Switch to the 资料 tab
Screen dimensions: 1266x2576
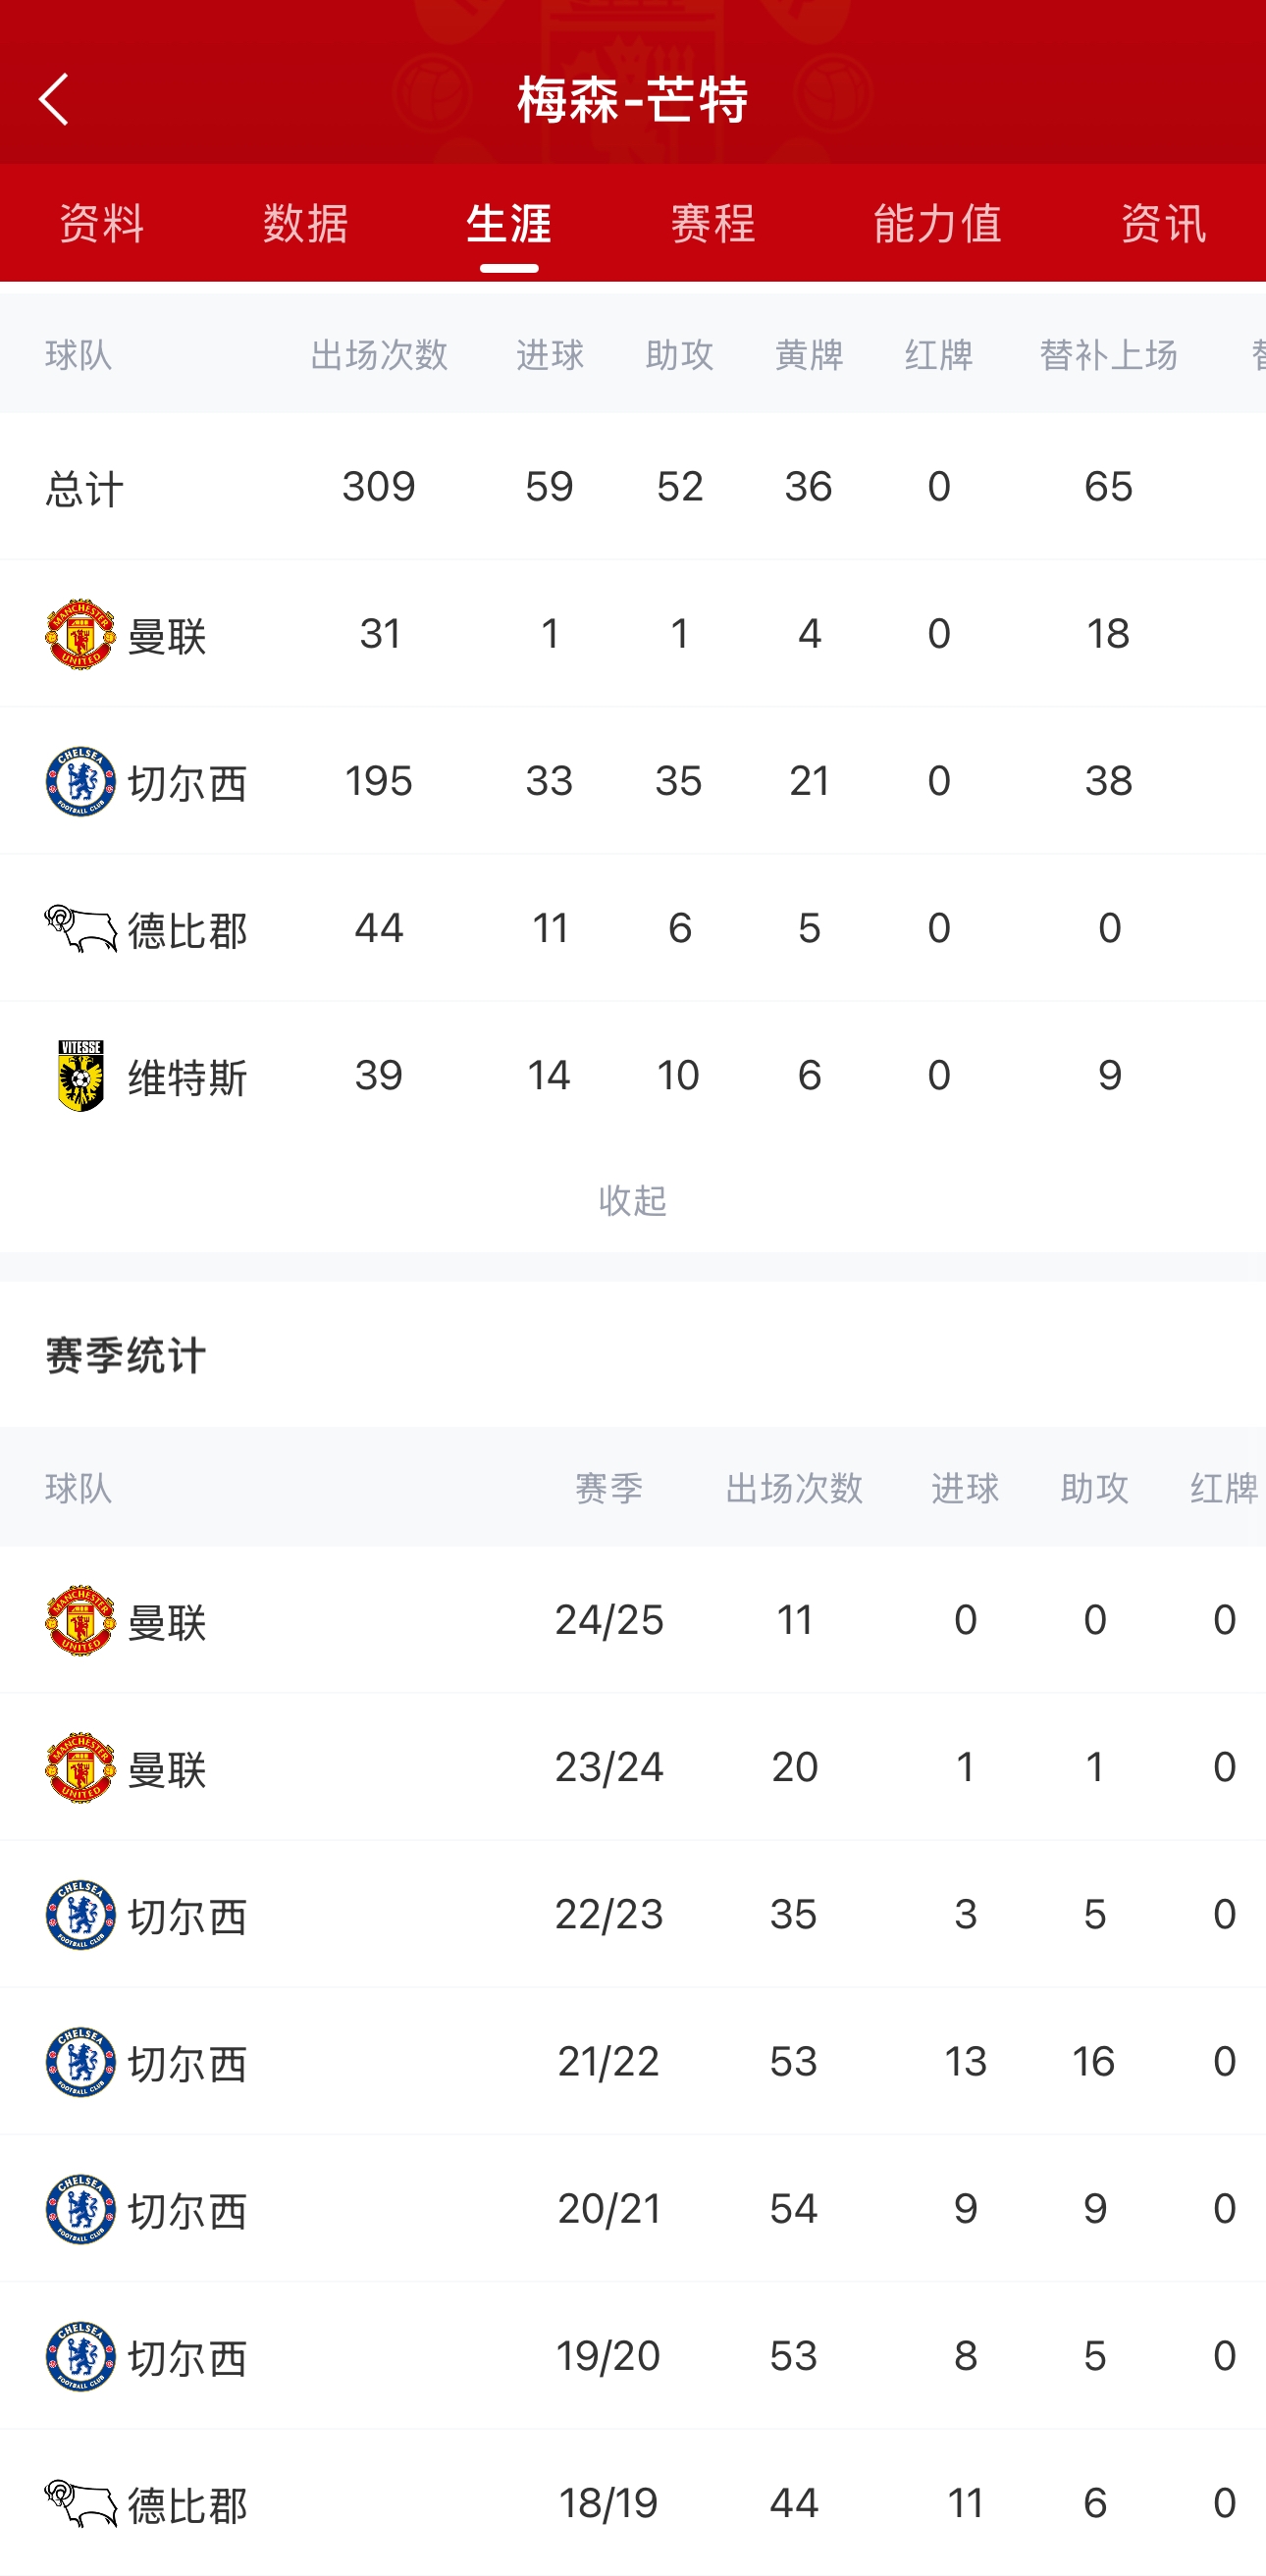coord(102,223)
